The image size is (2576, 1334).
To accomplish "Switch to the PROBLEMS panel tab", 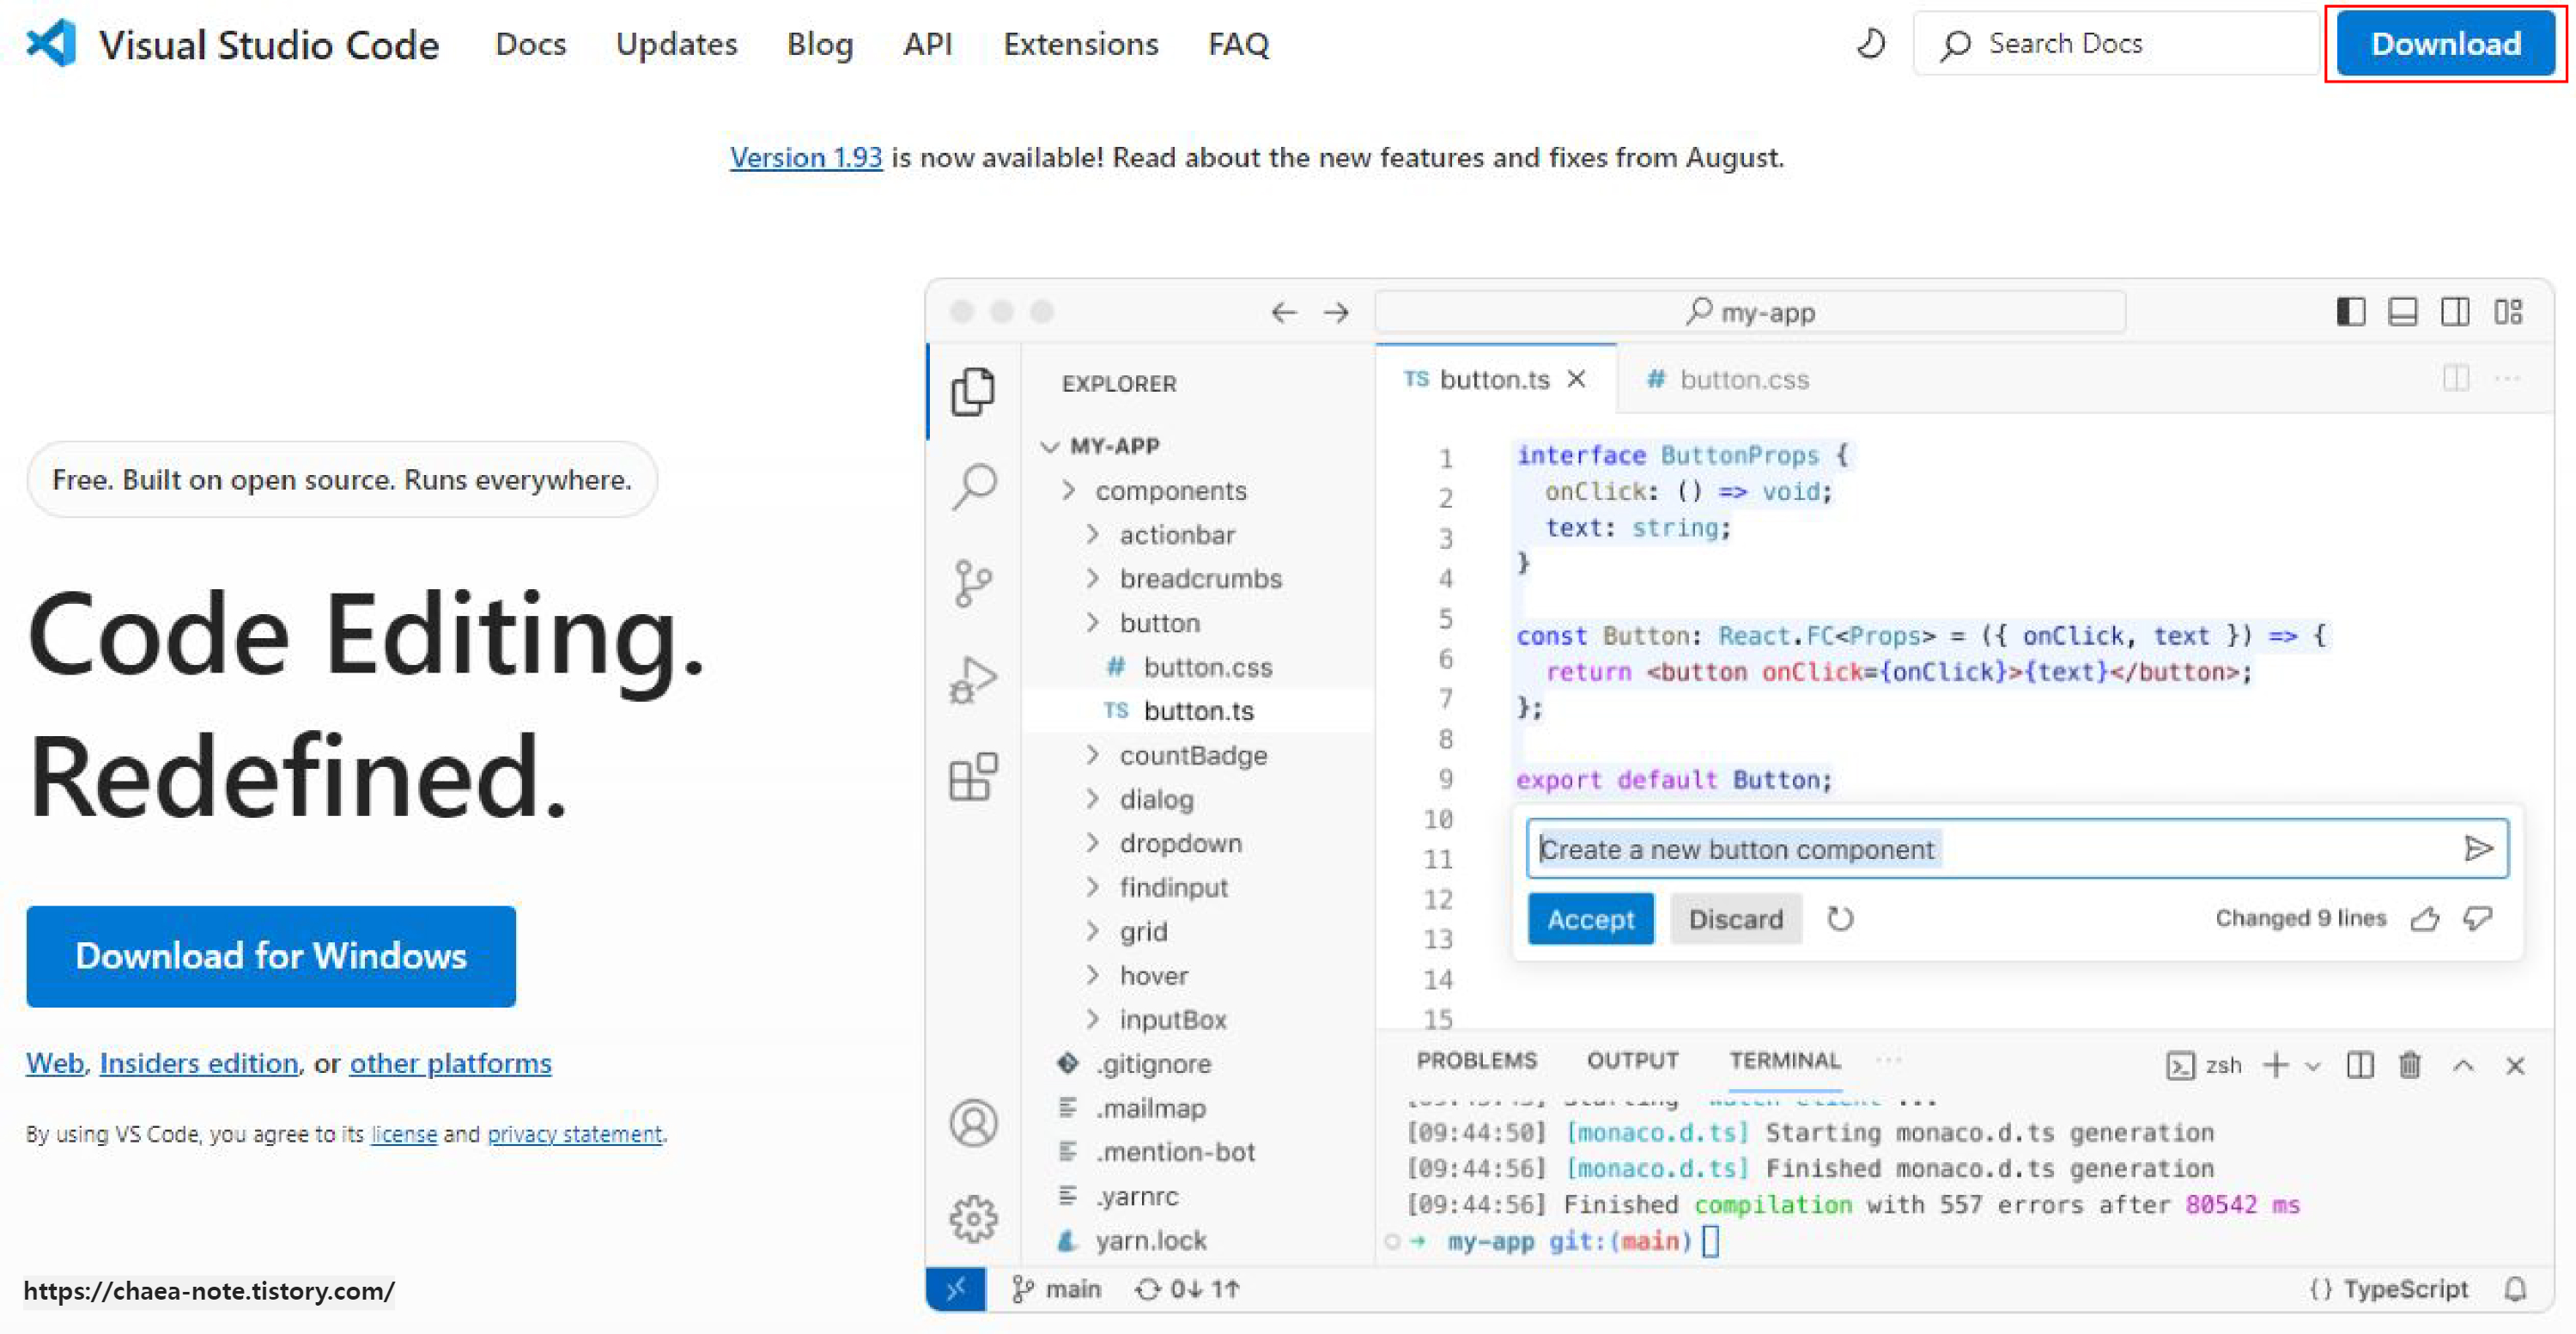I will pos(1476,1060).
